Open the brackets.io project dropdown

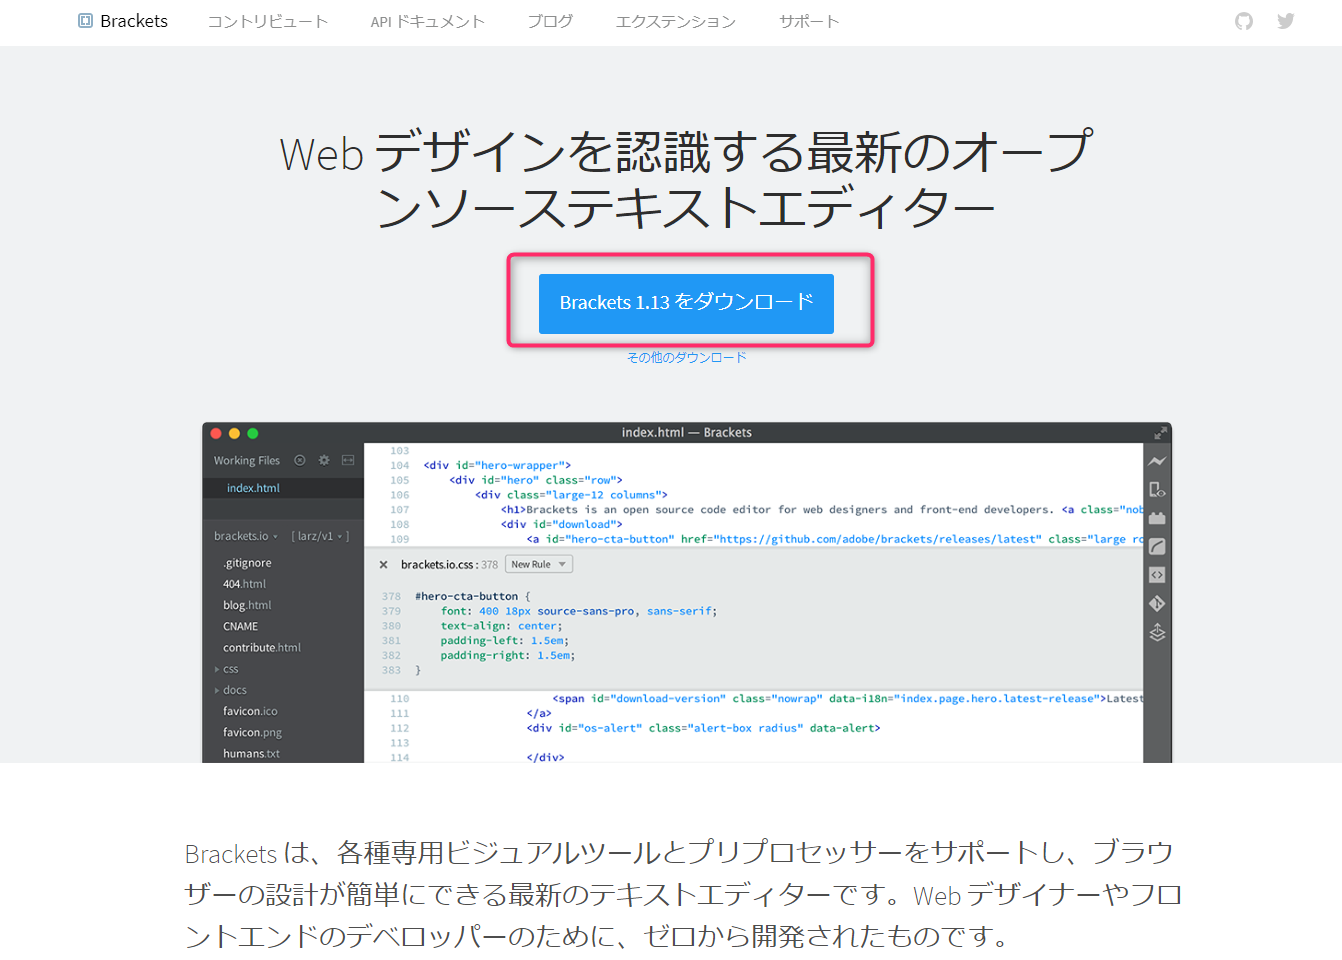pos(246,536)
